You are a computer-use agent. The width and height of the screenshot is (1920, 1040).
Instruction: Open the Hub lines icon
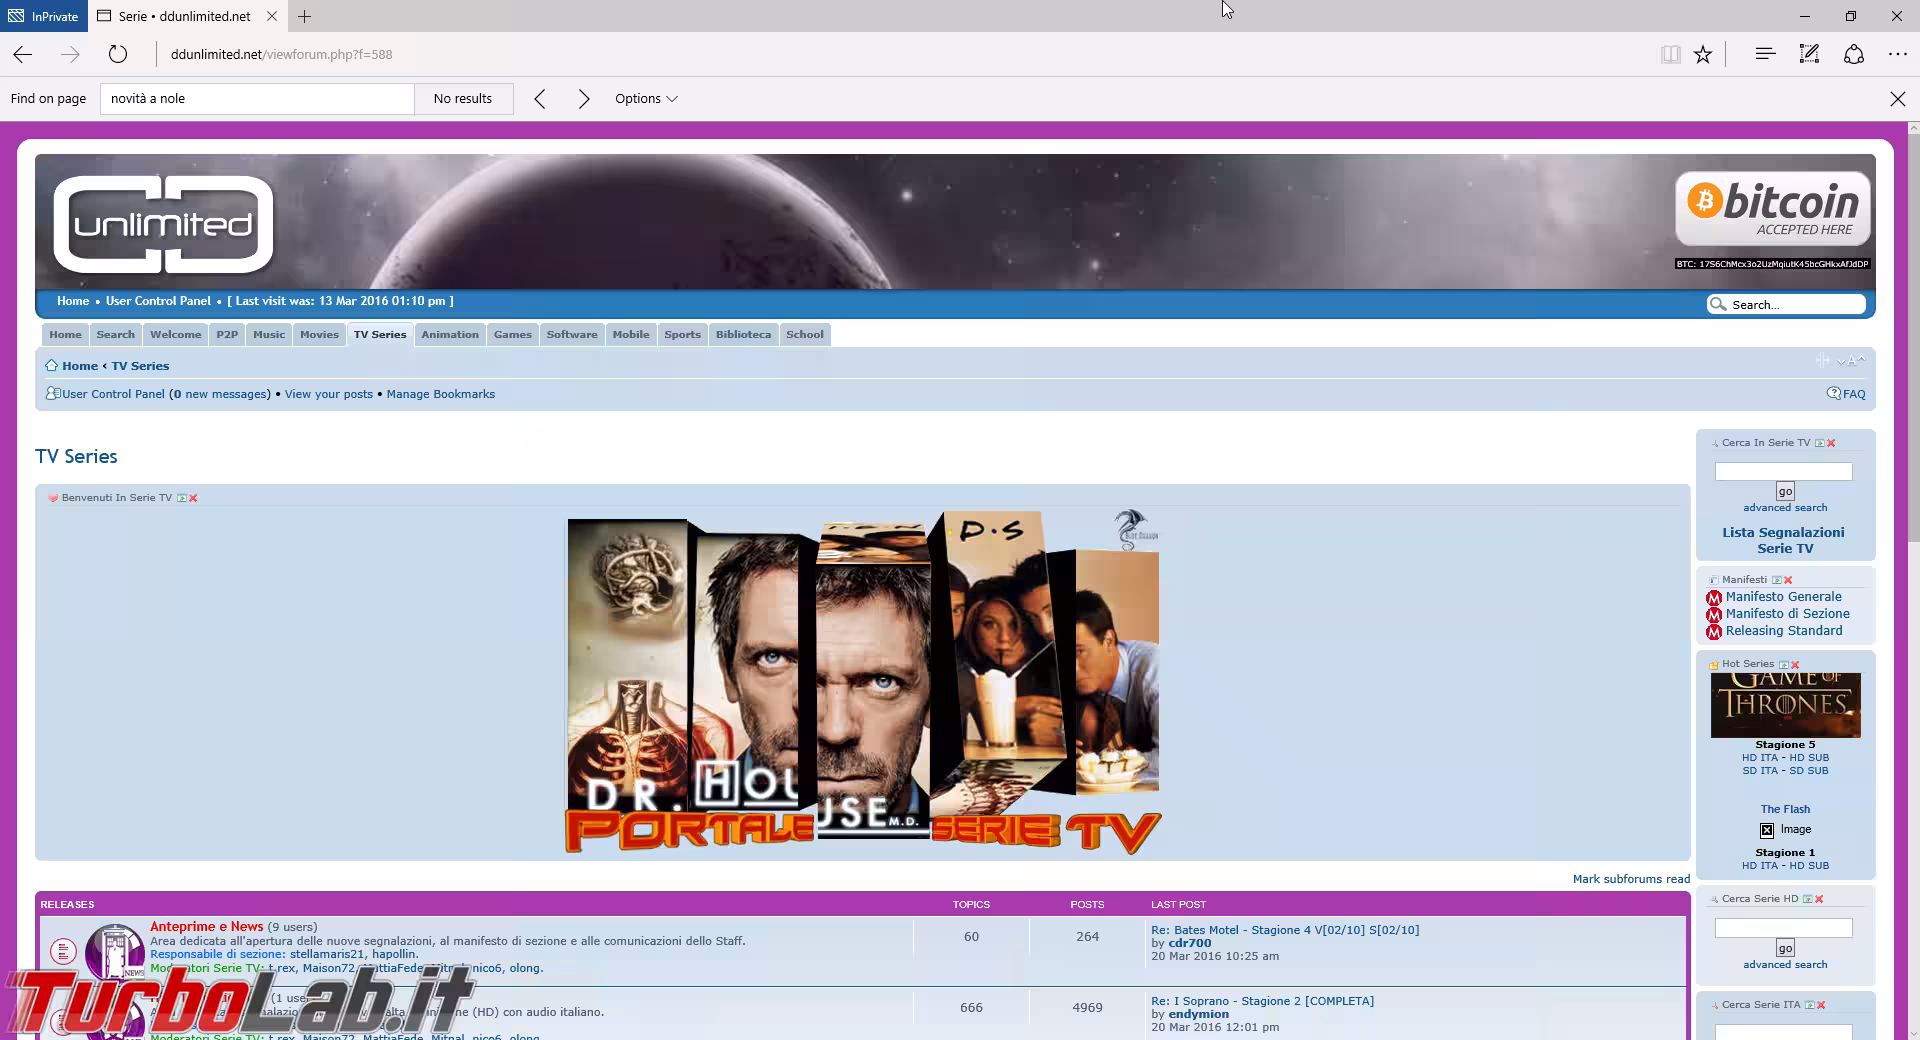(1765, 54)
